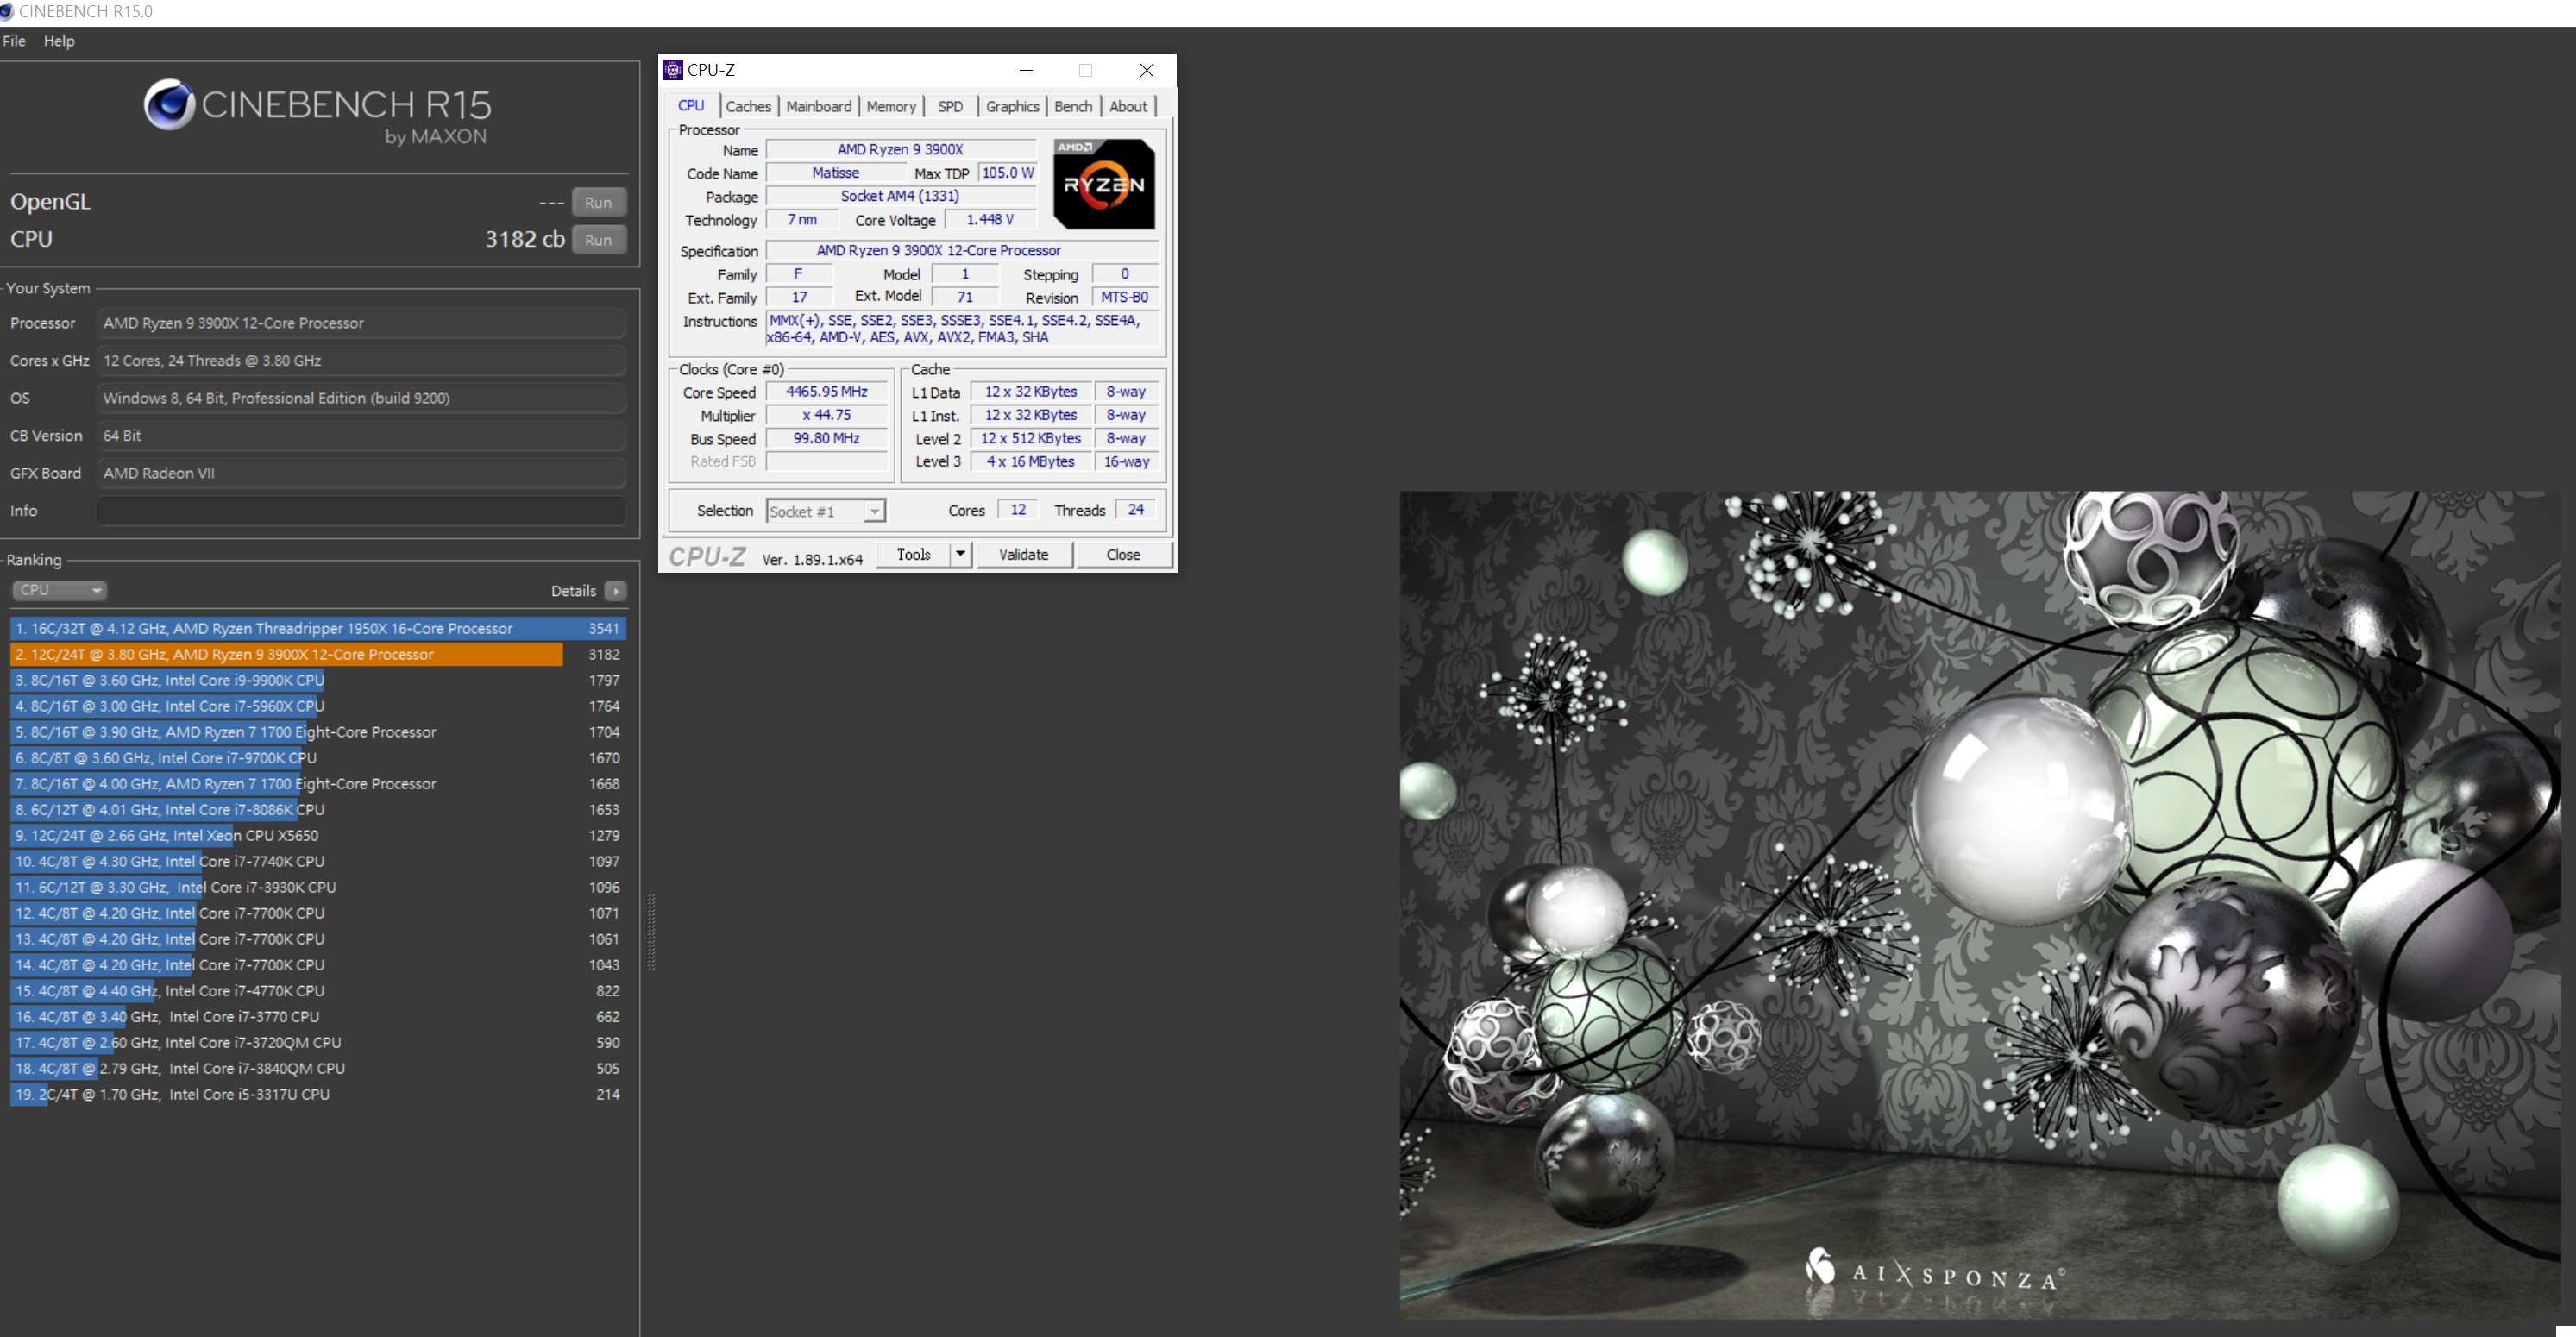Click the Close button in CPU-Z
The width and height of the screenshot is (2576, 1337).
1123,554
